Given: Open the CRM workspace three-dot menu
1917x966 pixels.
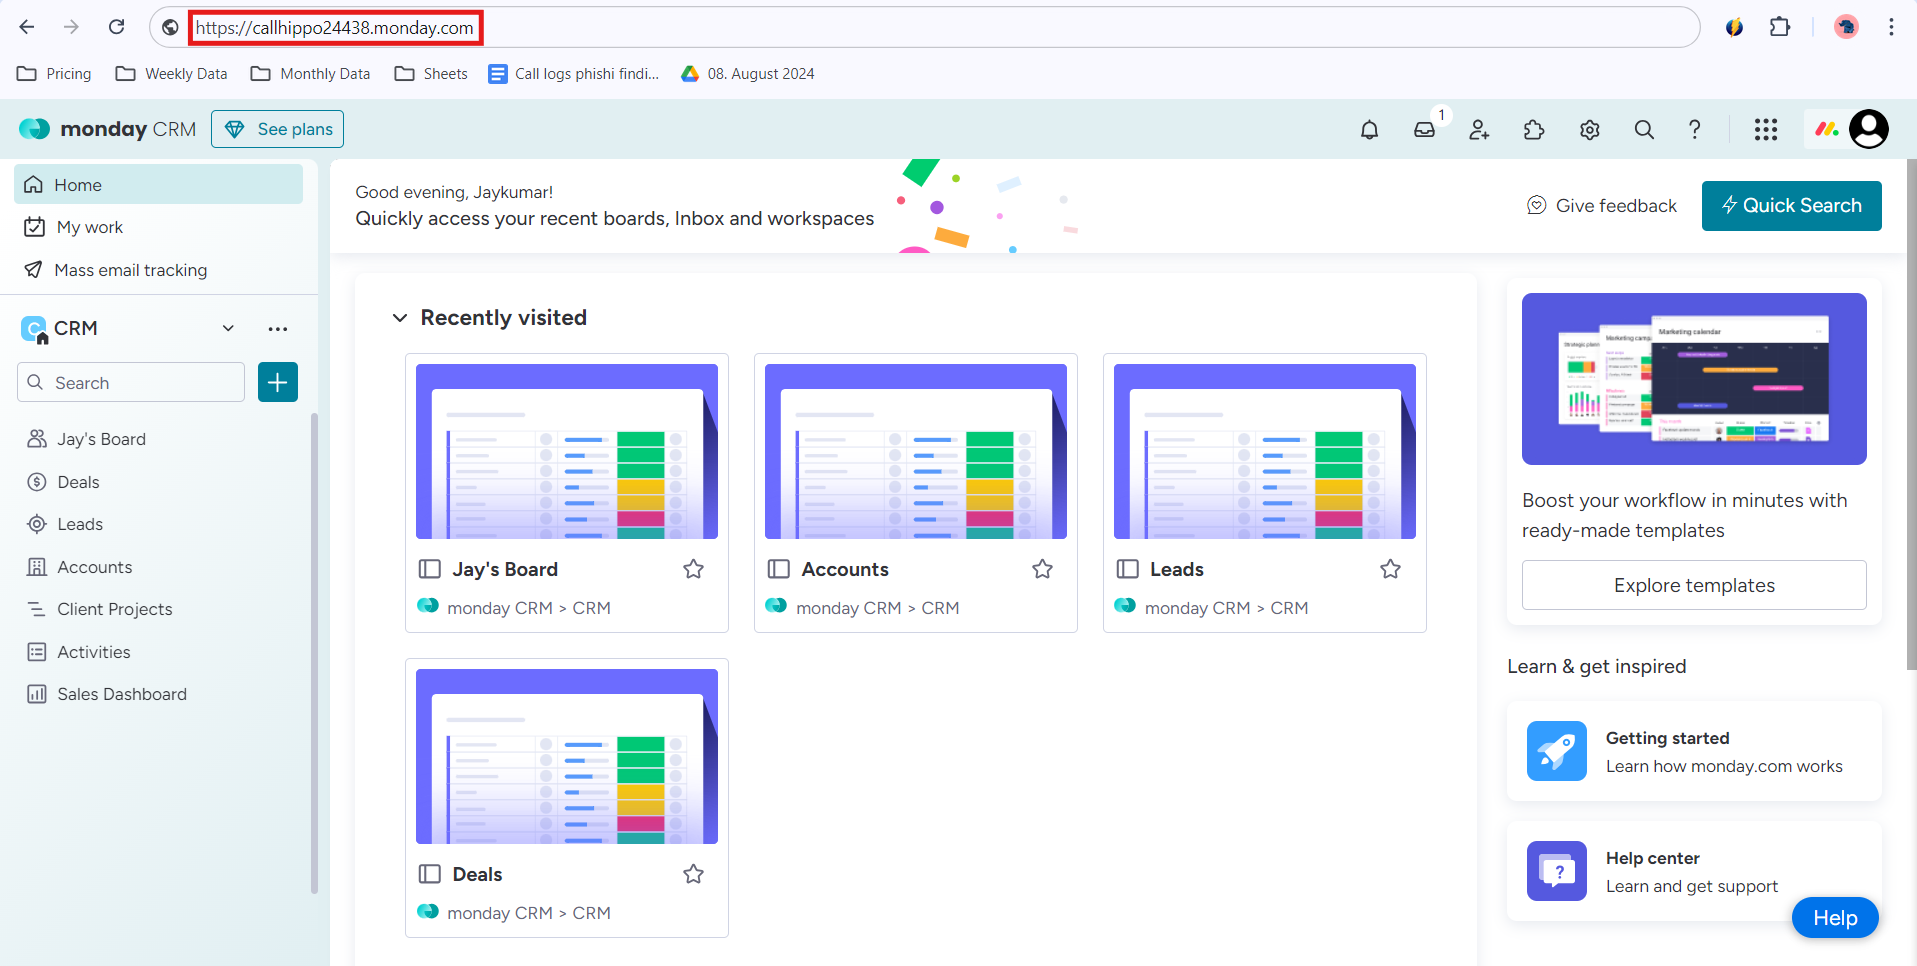Looking at the screenshot, I should 278,328.
